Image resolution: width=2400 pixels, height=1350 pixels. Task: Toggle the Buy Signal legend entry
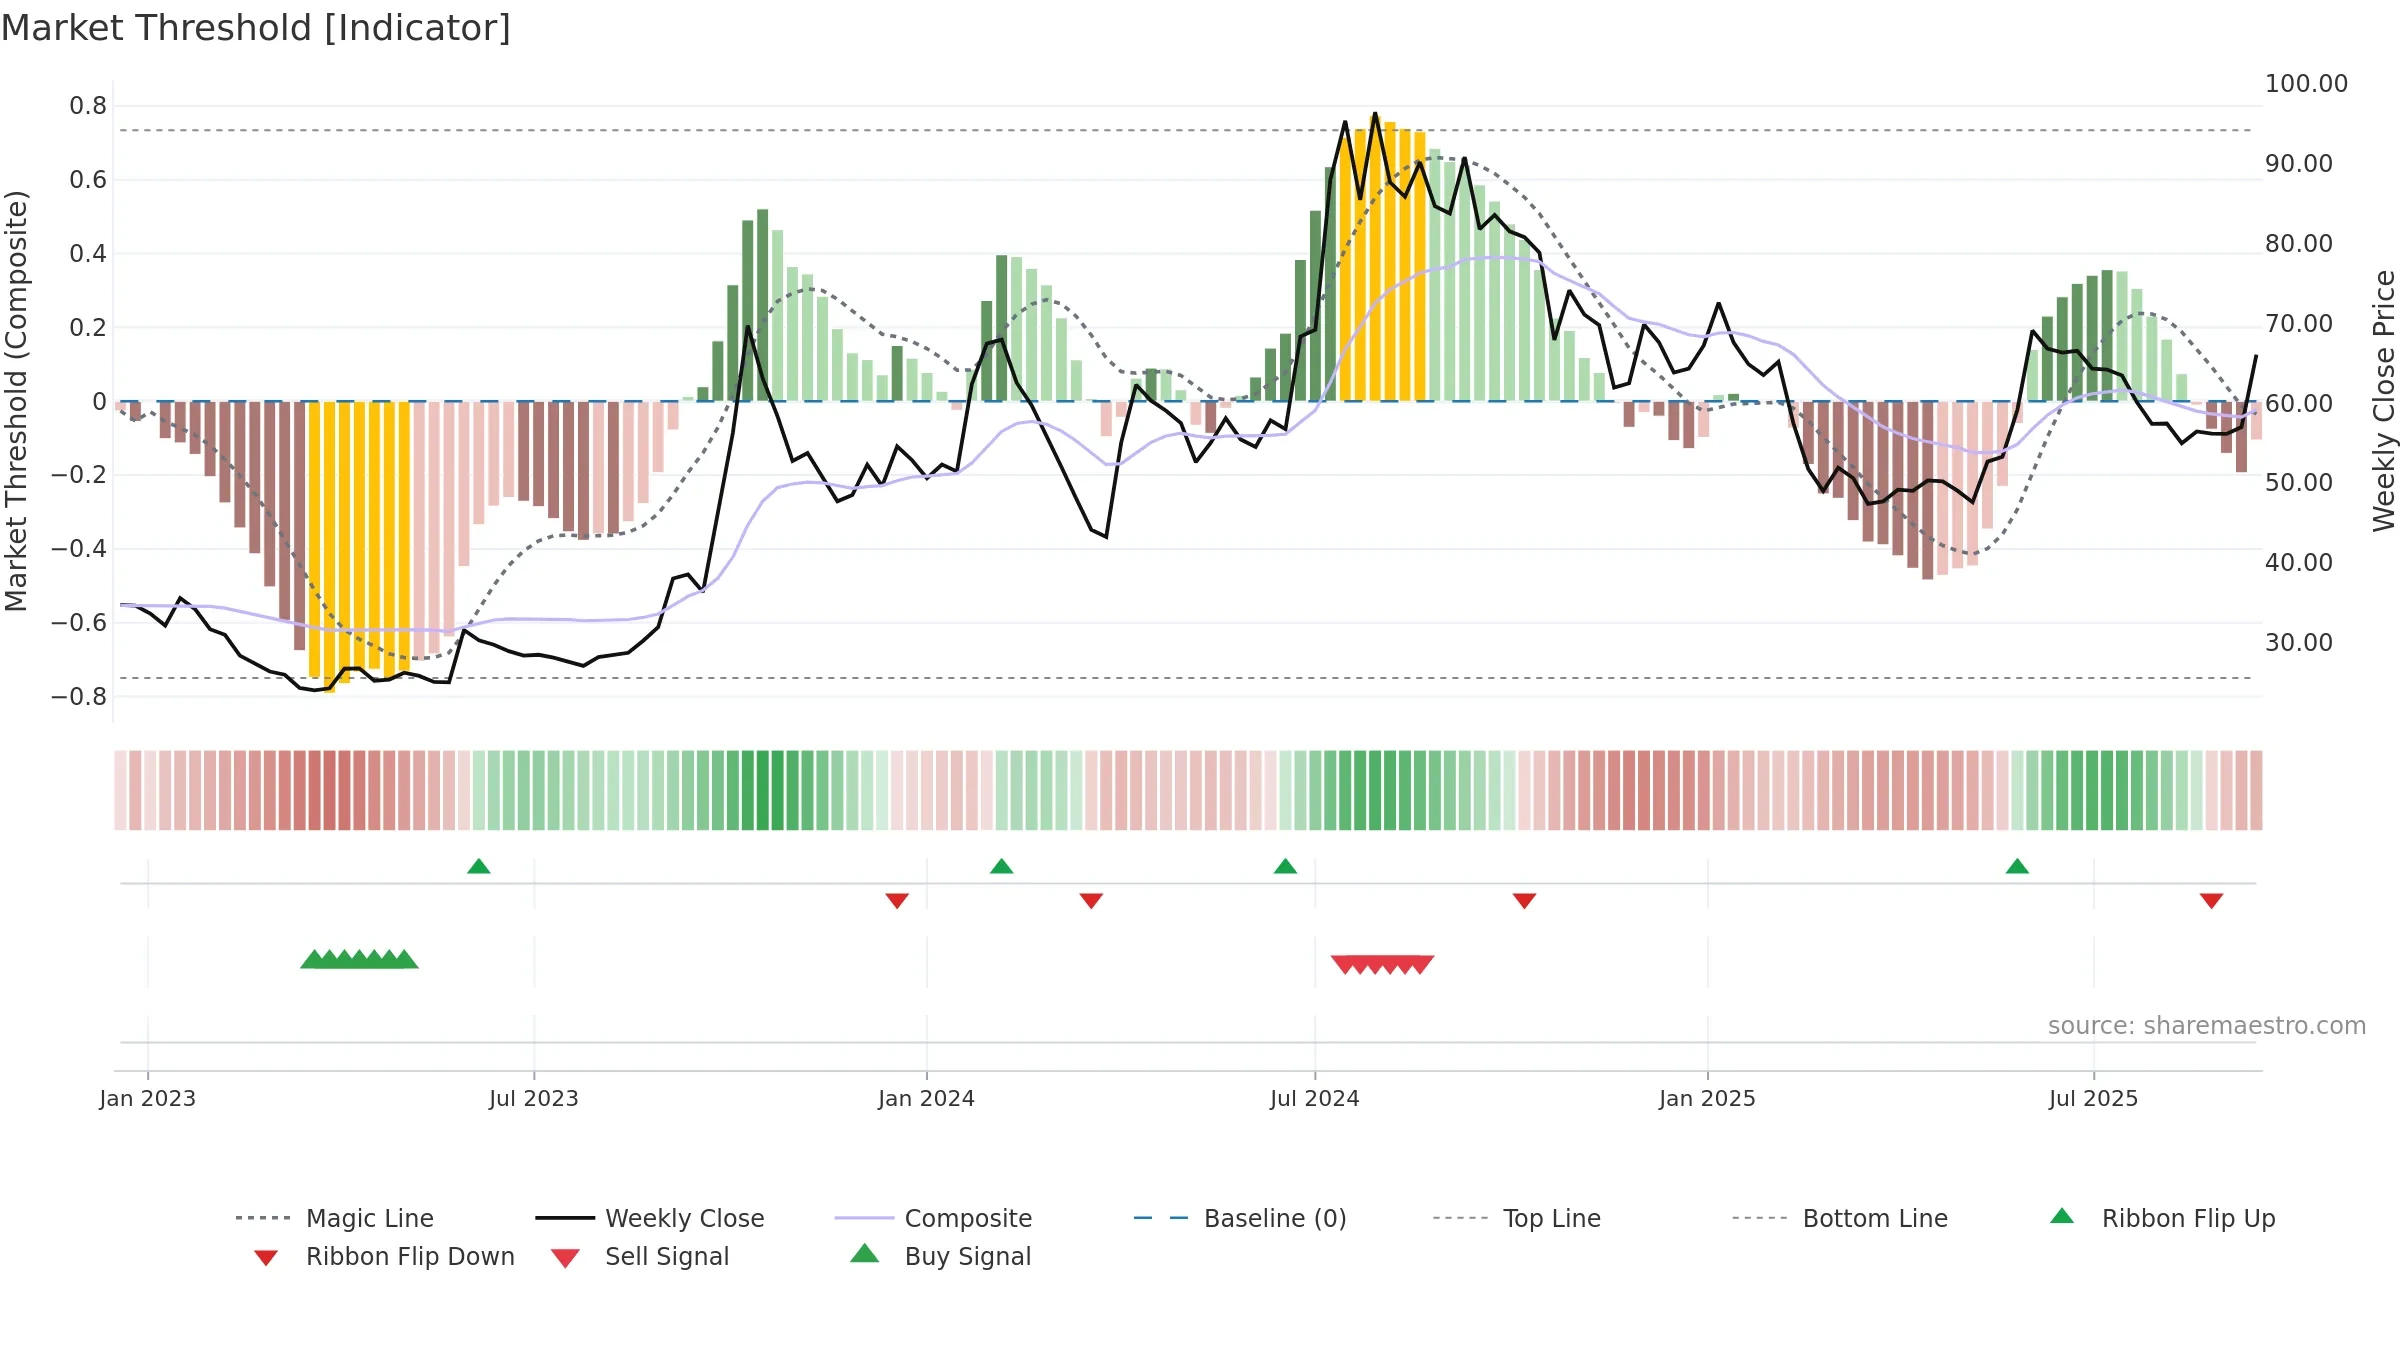940,1256
